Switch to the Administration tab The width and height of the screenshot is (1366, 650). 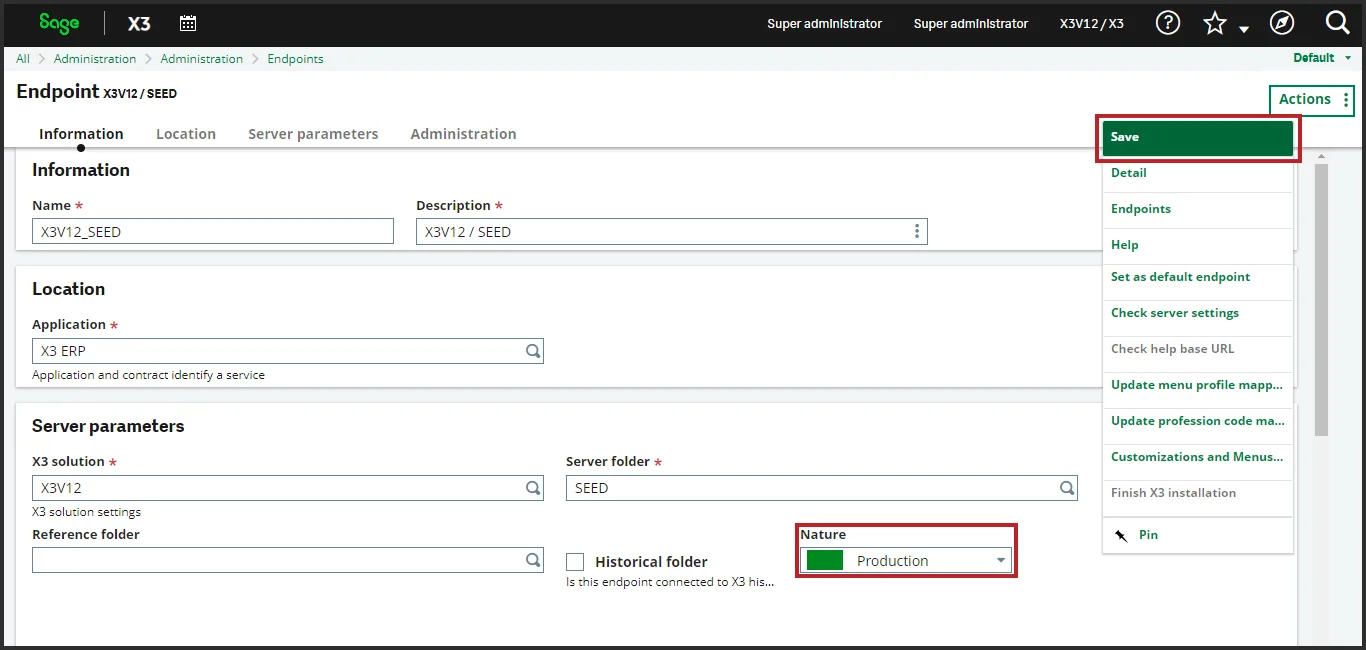463,134
